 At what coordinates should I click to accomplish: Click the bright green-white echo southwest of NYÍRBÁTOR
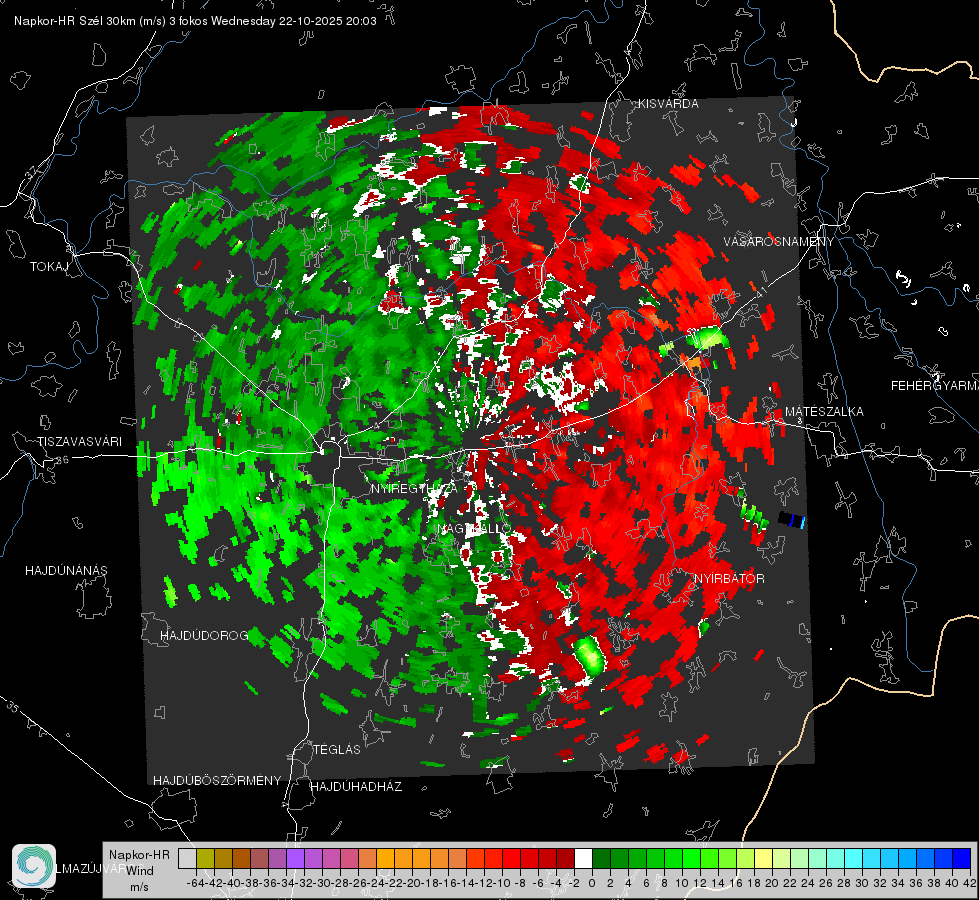tap(589, 655)
